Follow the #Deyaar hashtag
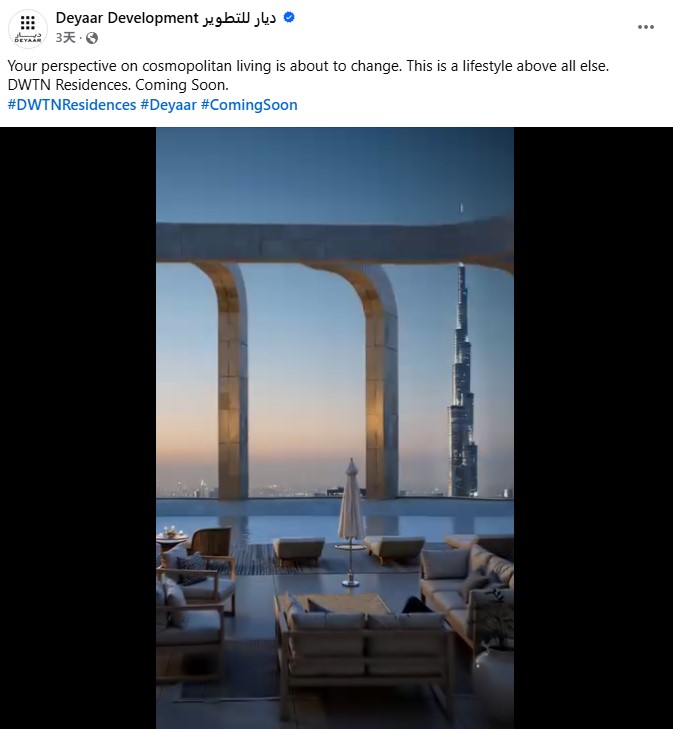This screenshot has height=729, width=673. [169, 105]
